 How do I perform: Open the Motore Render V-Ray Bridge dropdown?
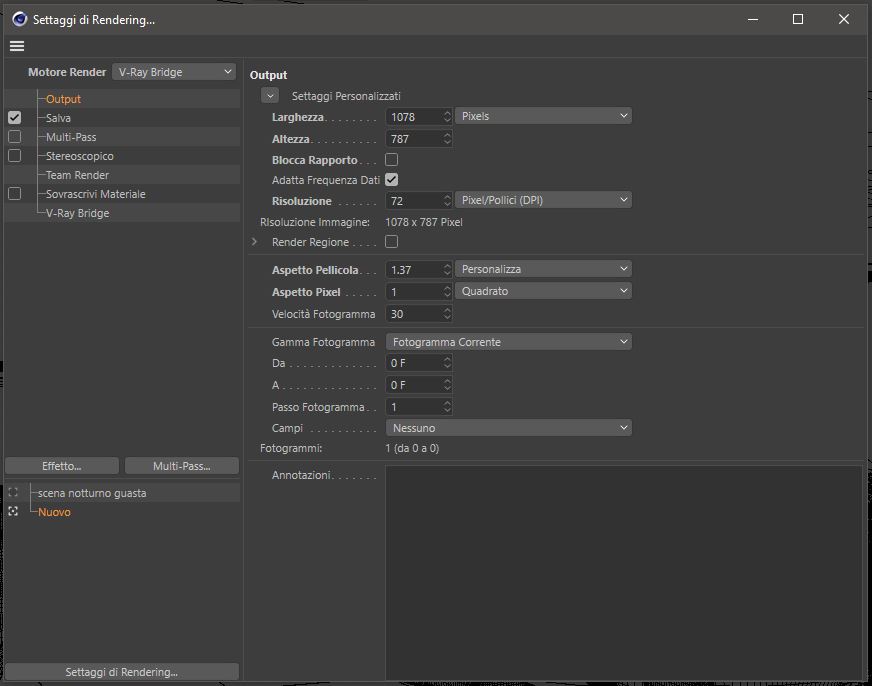(x=174, y=72)
